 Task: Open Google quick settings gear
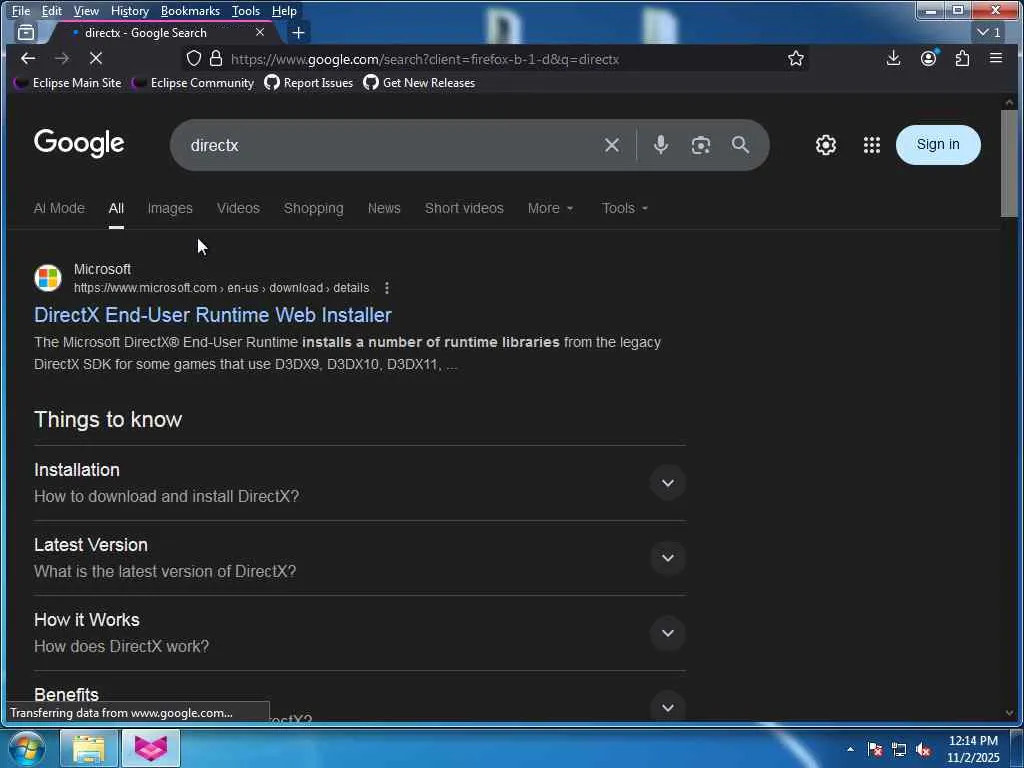coord(825,145)
